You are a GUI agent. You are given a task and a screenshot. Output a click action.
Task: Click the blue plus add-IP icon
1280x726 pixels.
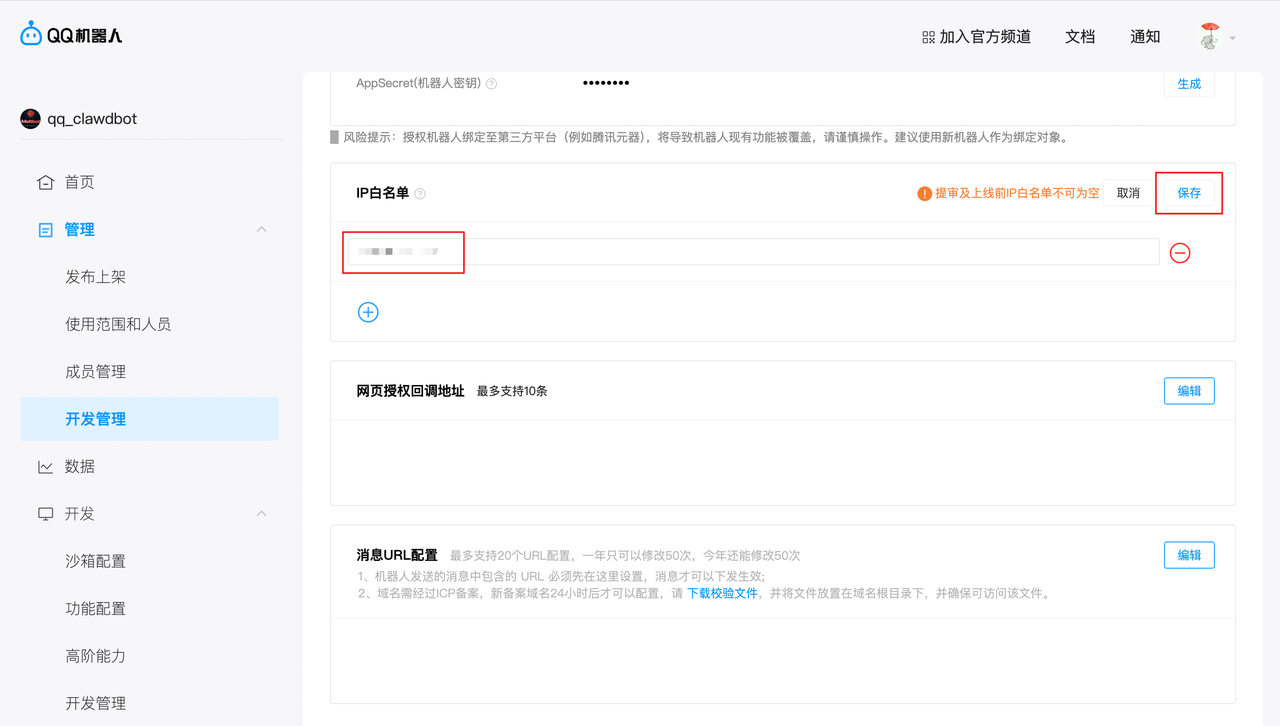click(368, 312)
